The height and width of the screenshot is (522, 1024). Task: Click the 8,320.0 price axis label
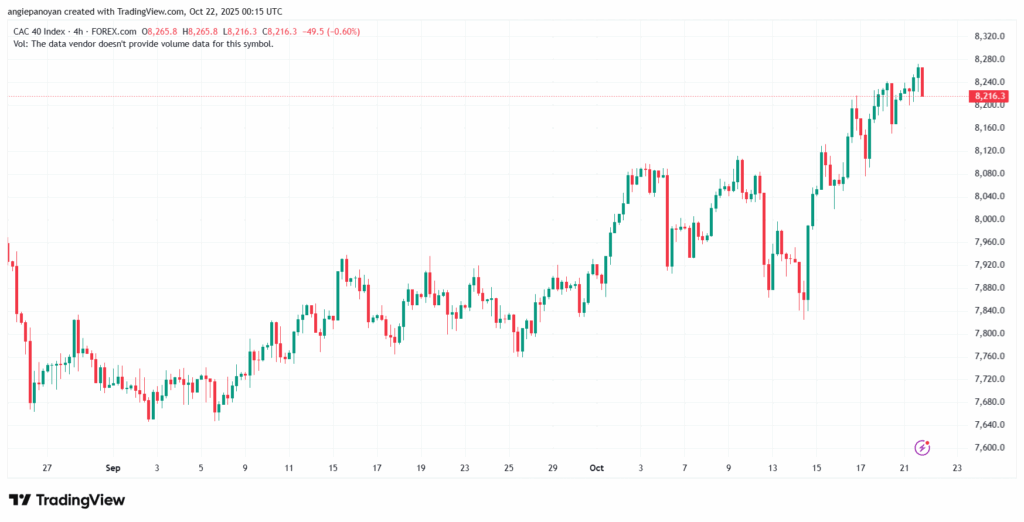(x=988, y=36)
